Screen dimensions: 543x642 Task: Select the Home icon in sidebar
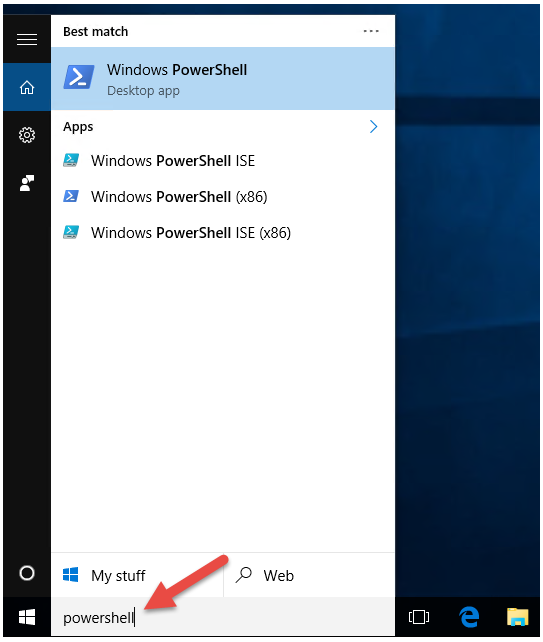[27, 87]
